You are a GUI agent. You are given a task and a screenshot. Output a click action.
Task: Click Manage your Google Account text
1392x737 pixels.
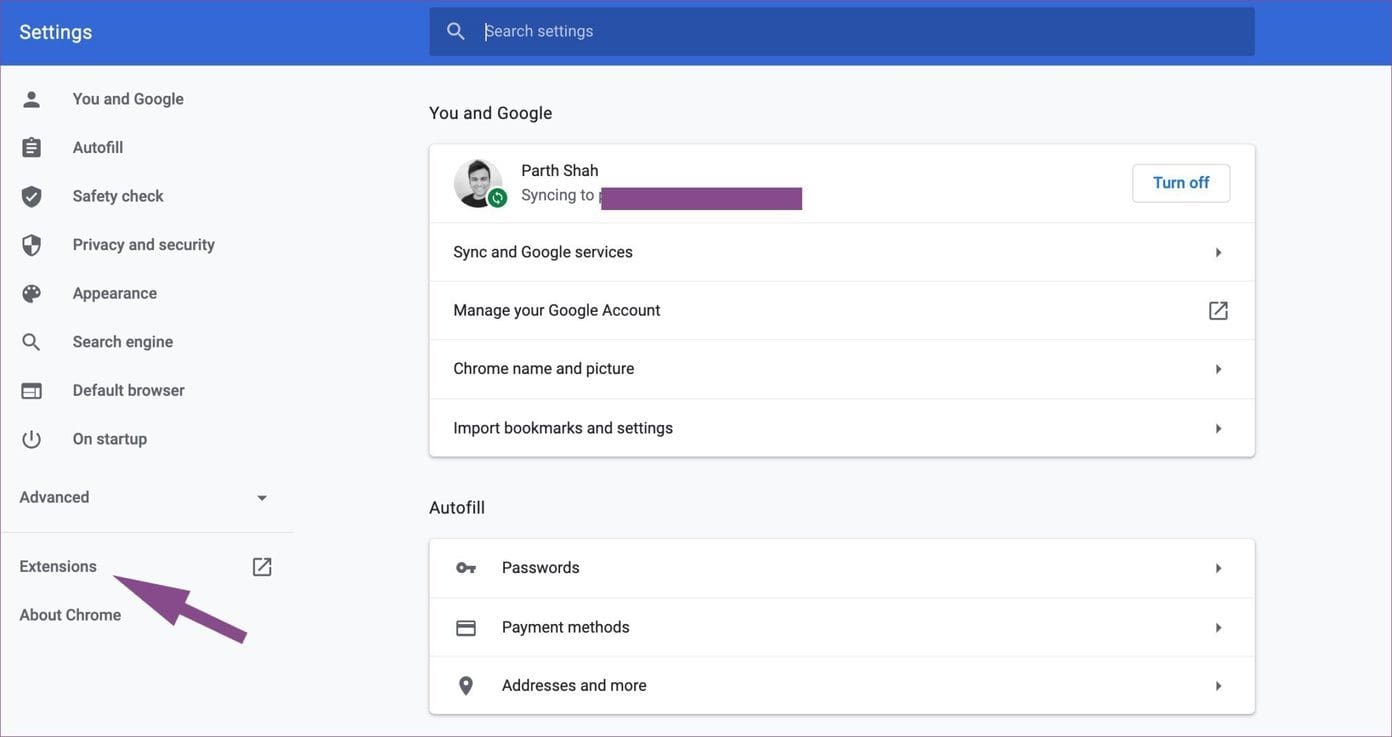point(557,310)
